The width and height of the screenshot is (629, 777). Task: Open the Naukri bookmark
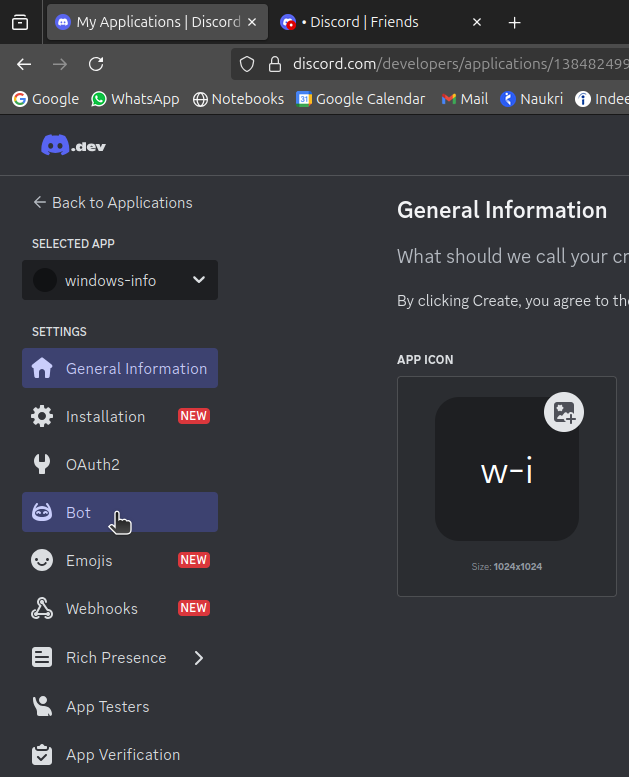point(531,99)
